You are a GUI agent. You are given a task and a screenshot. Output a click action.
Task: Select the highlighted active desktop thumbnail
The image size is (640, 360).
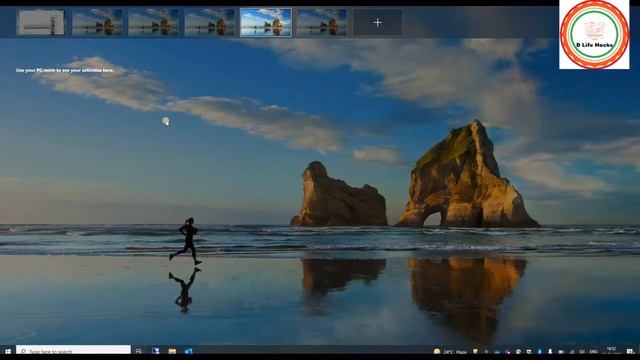tap(266, 22)
